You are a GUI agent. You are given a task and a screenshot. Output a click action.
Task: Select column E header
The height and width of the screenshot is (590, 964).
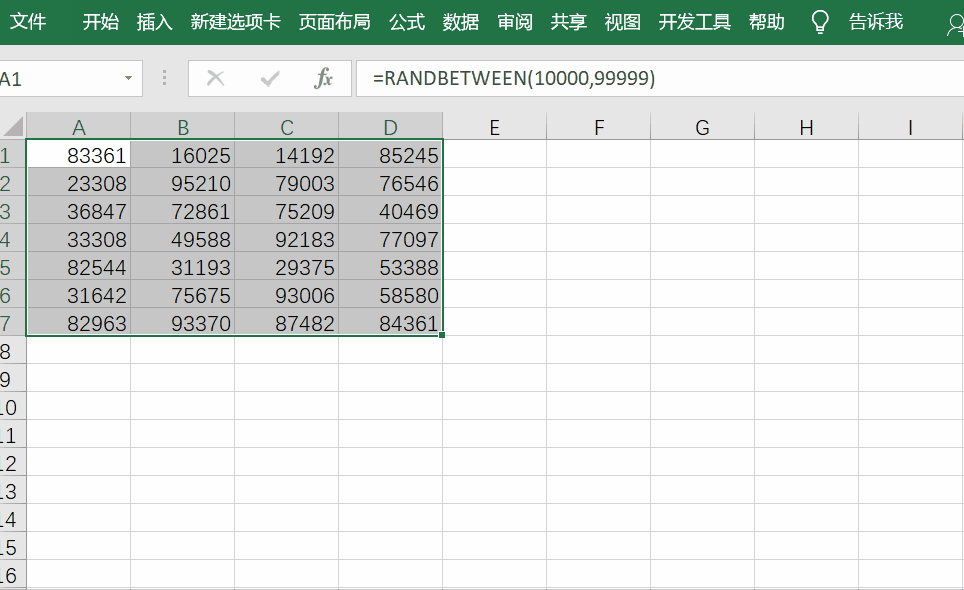coord(494,127)
